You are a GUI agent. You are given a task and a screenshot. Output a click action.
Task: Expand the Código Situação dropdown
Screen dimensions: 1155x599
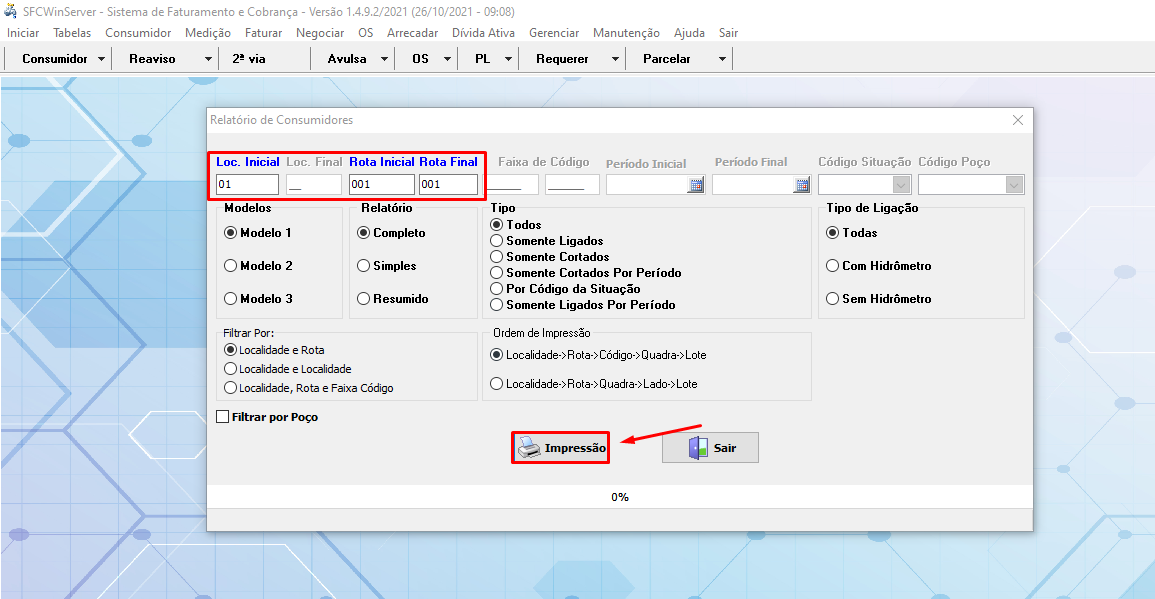(x=901, y=185)
